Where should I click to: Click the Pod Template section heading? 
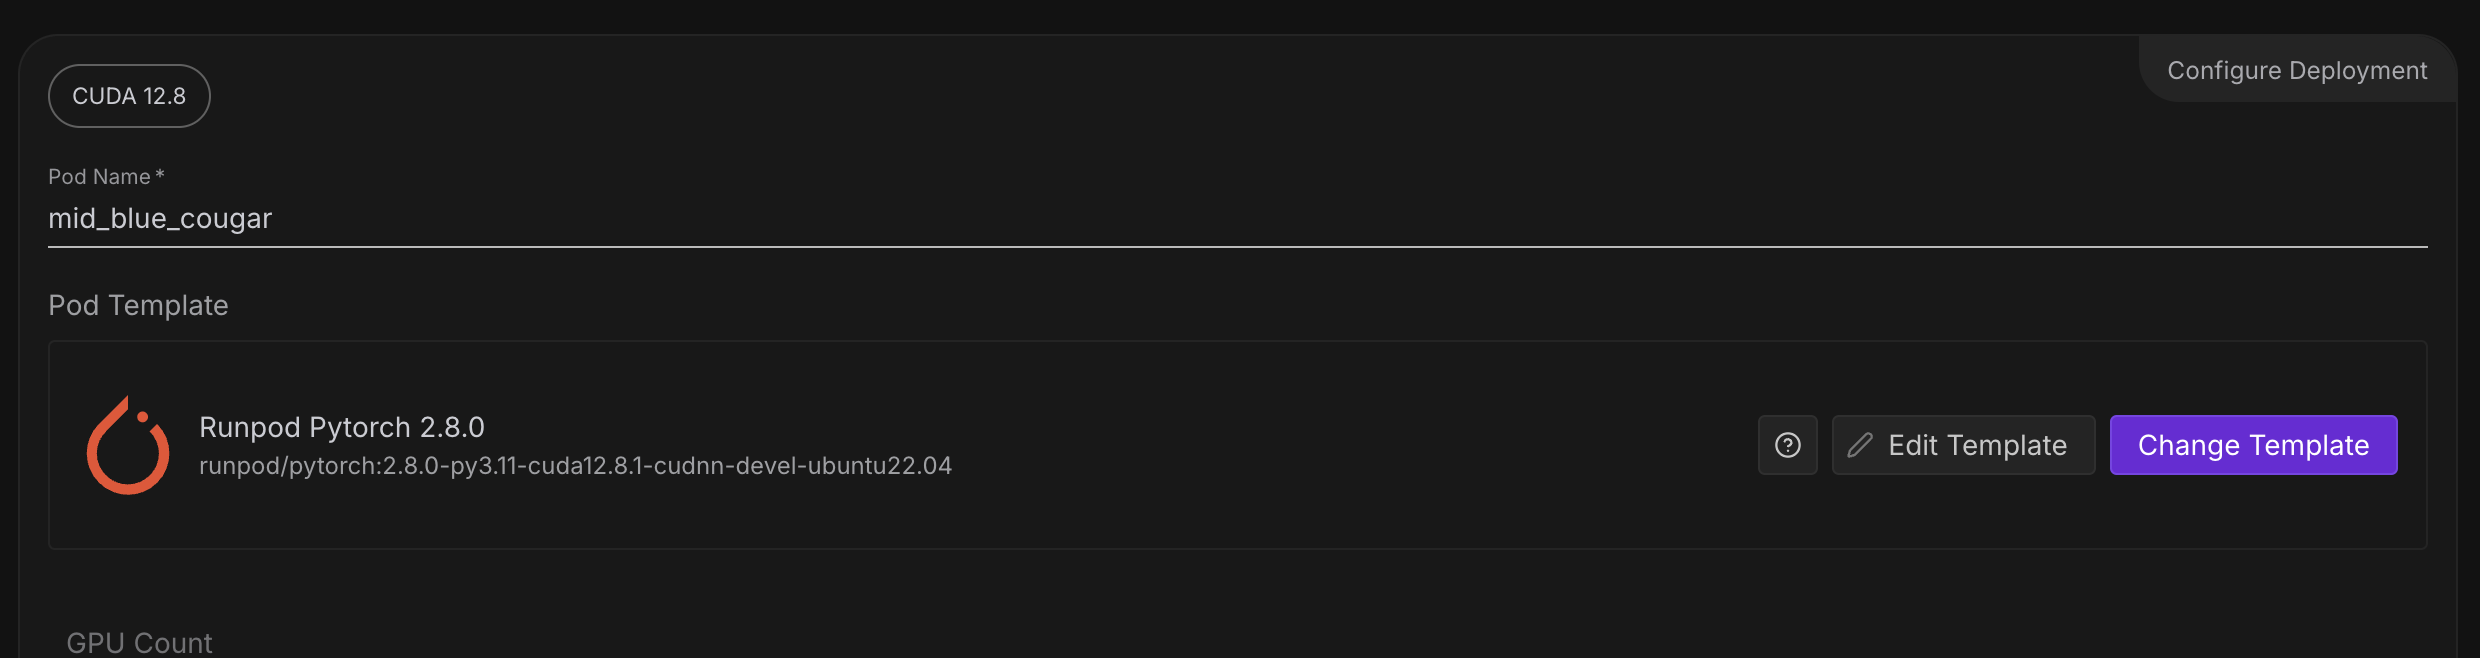point(138,305)
